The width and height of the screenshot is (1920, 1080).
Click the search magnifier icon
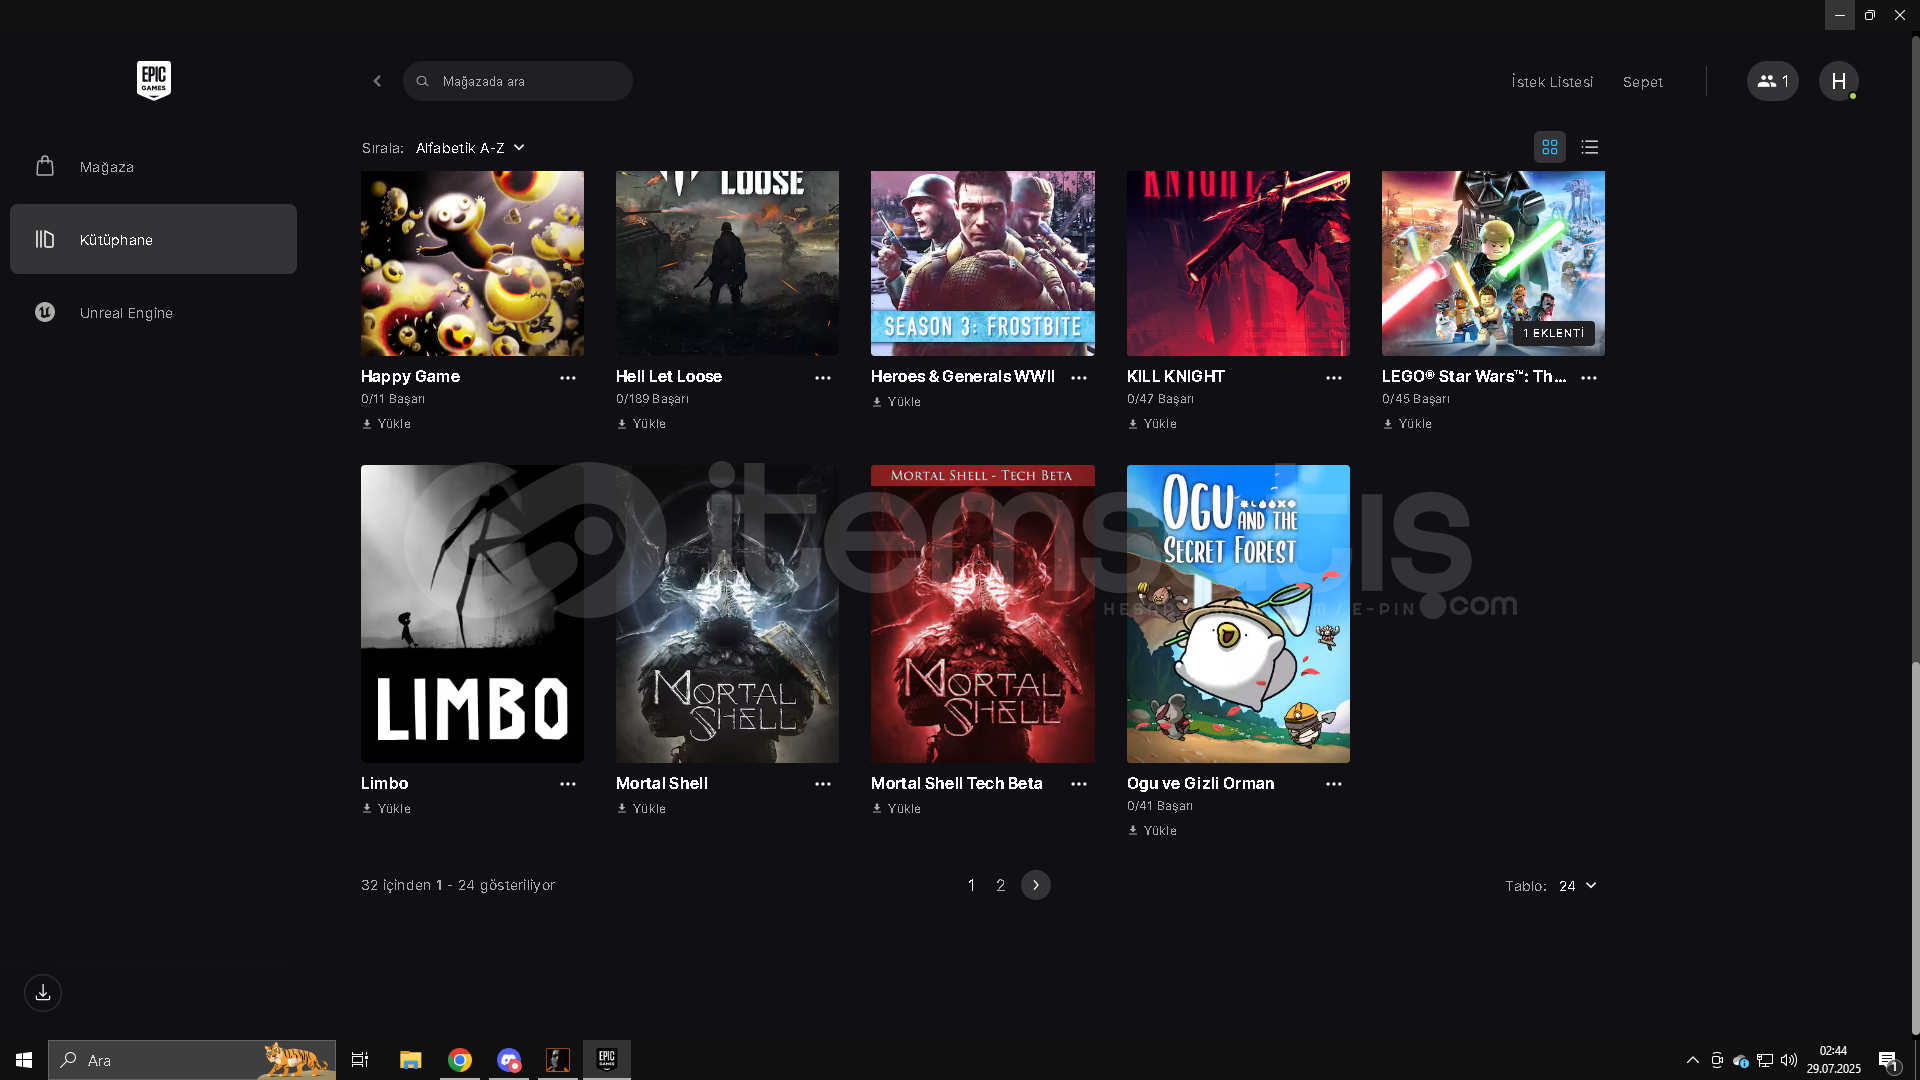(422, 81)
